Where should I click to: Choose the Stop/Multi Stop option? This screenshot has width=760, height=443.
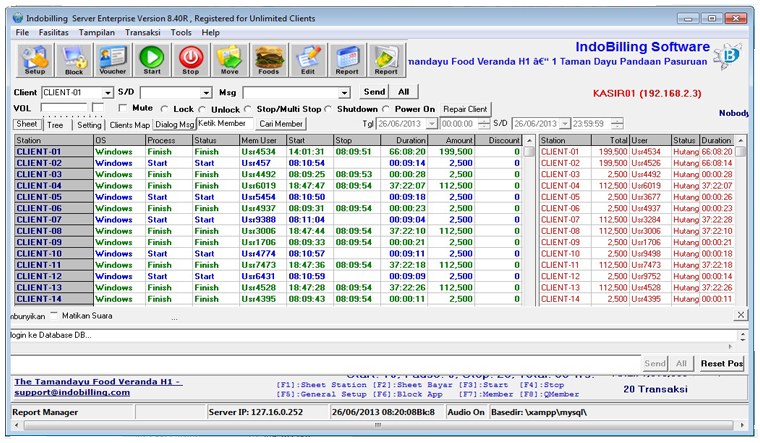(x=248, y=109)
